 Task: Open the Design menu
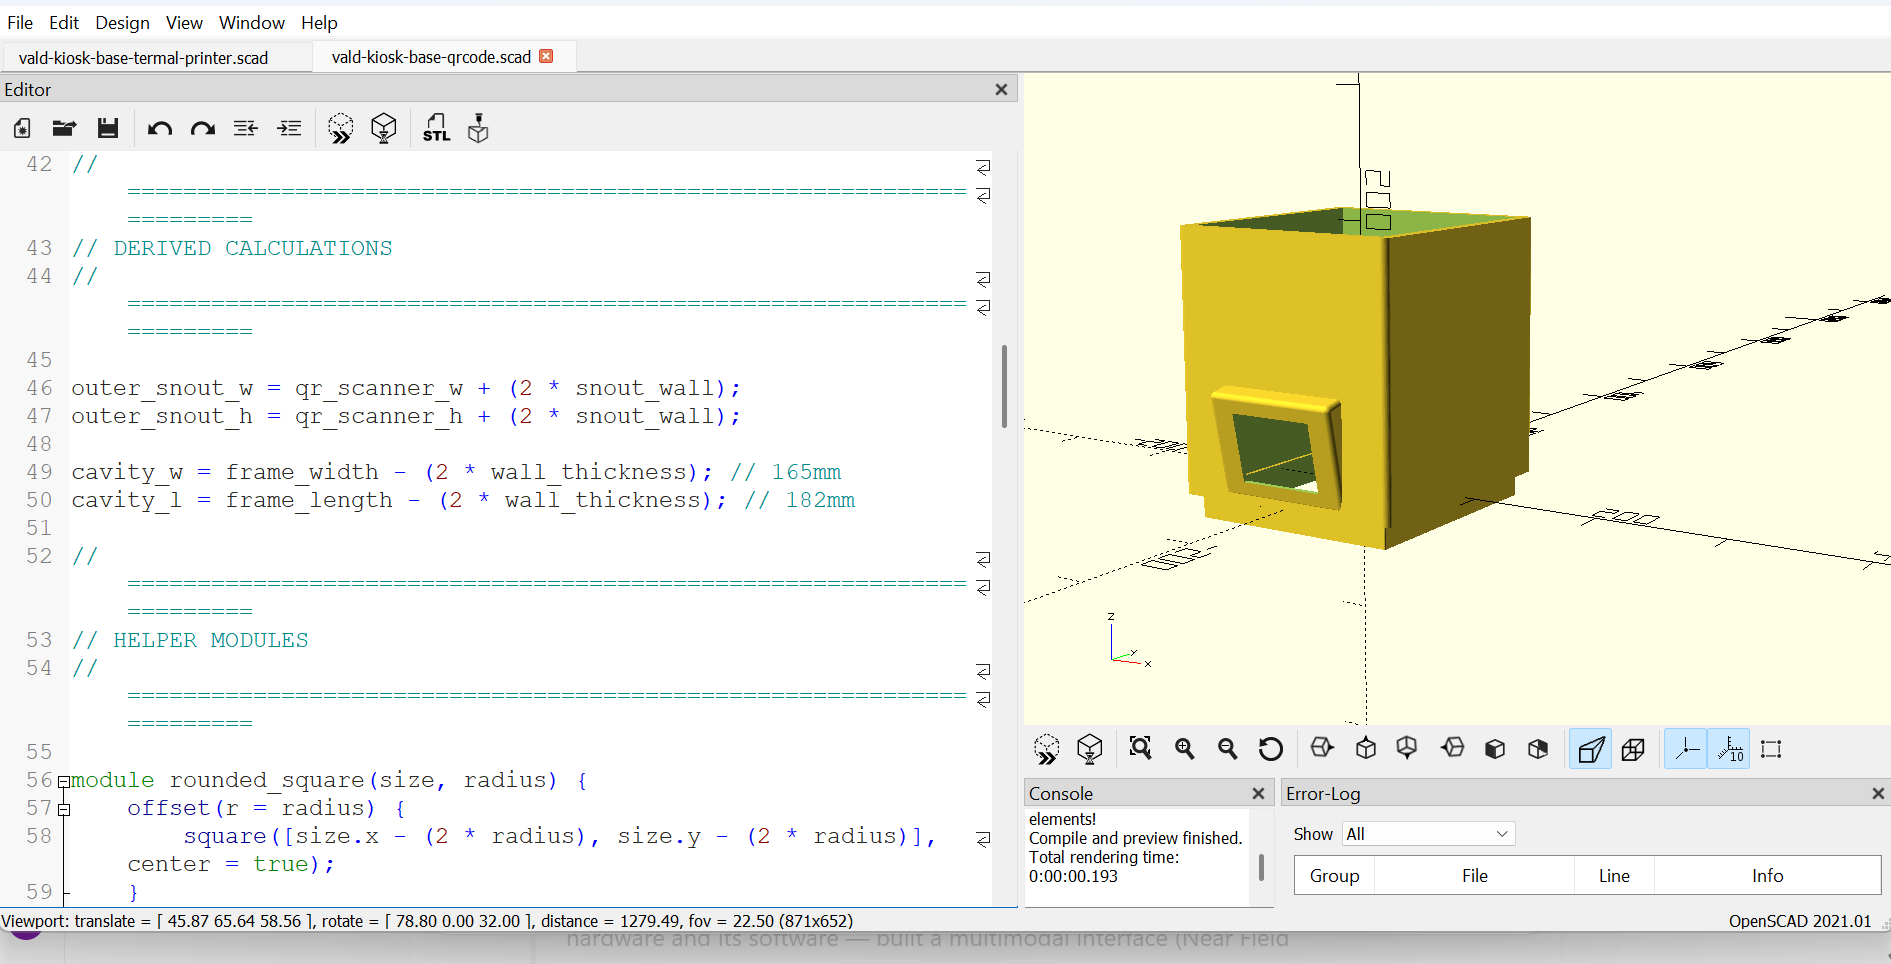(122, 22)
